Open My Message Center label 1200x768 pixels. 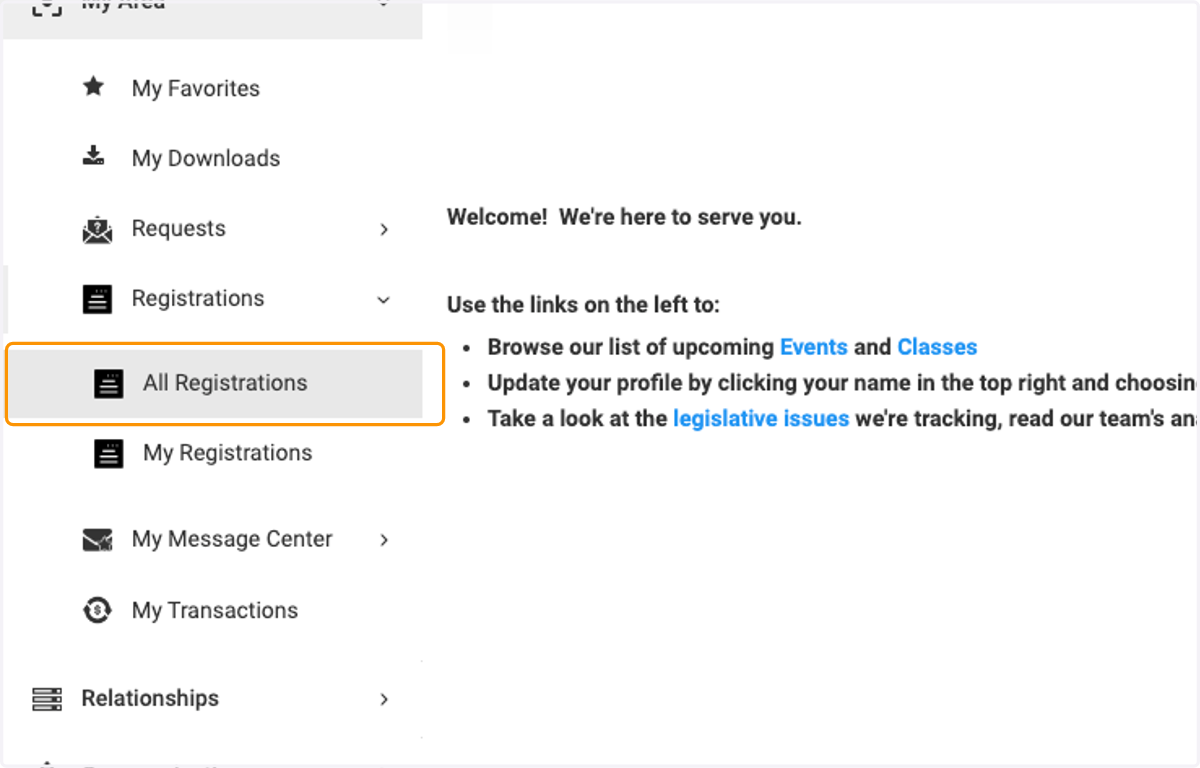232,539
